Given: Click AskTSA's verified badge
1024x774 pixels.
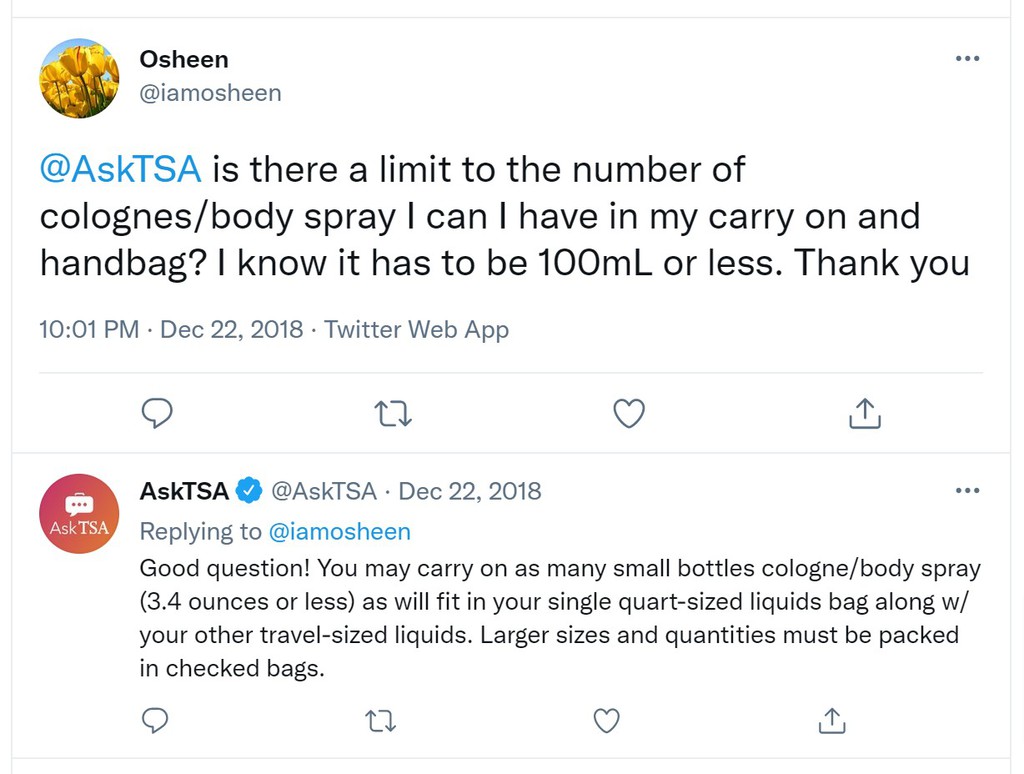Looking at the screenshot, I should pyautogui.click(x=247, y=490).
